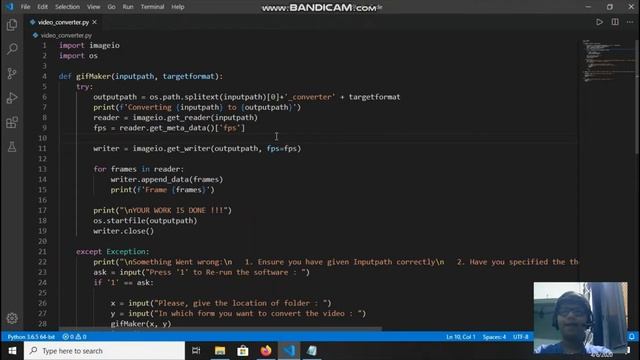
Task: Open the Terminal menu
Action: click(x=152, y=7)
